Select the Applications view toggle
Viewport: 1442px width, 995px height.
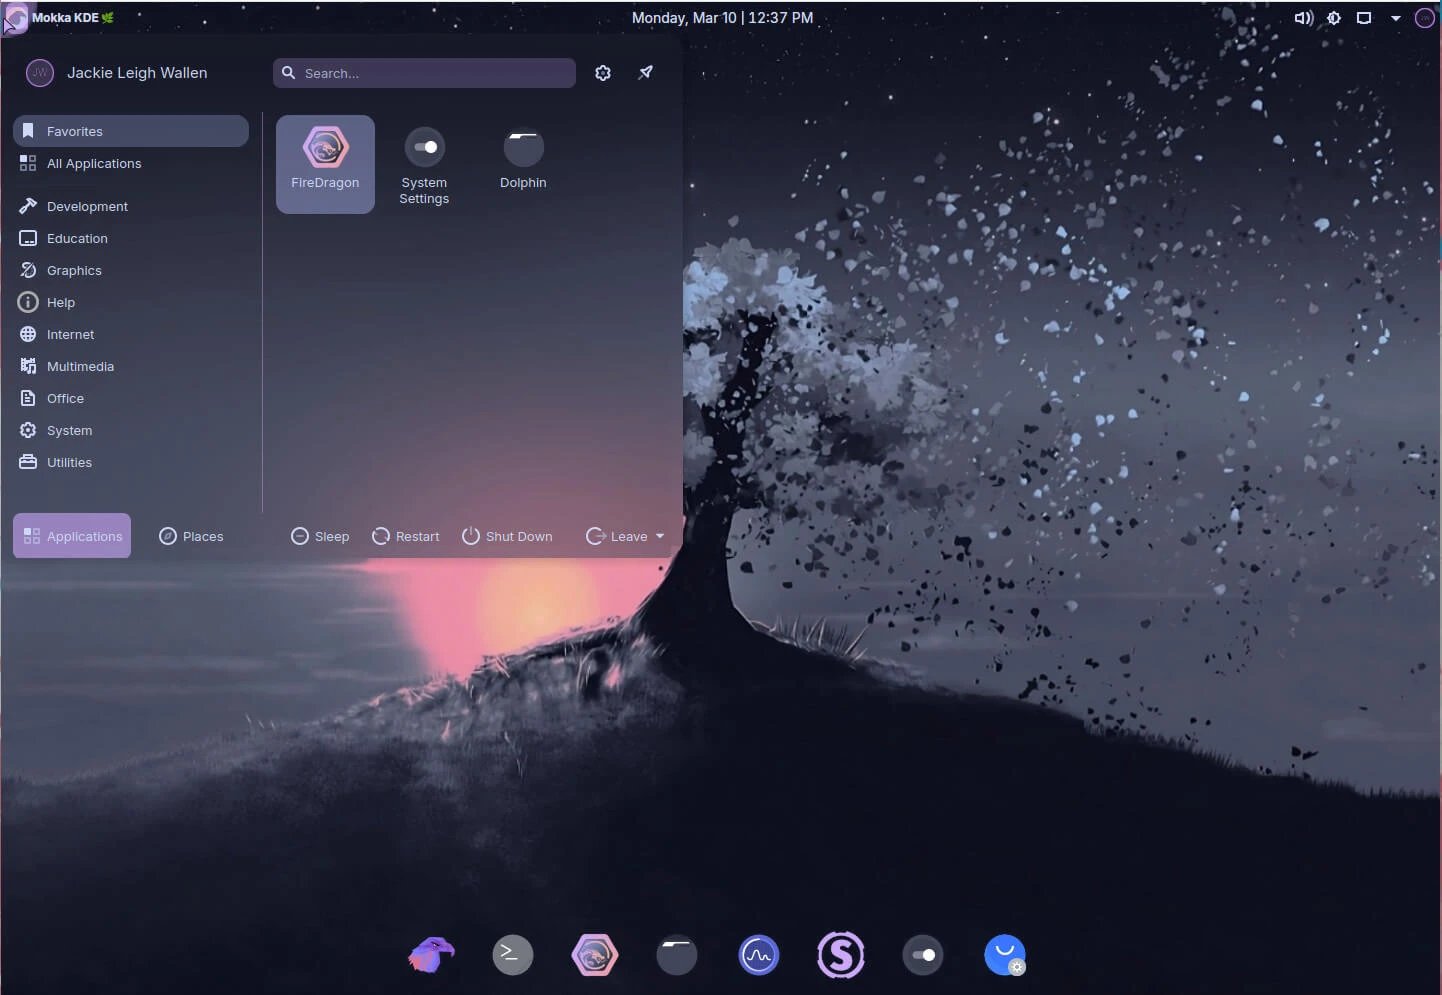pos(71,536)
